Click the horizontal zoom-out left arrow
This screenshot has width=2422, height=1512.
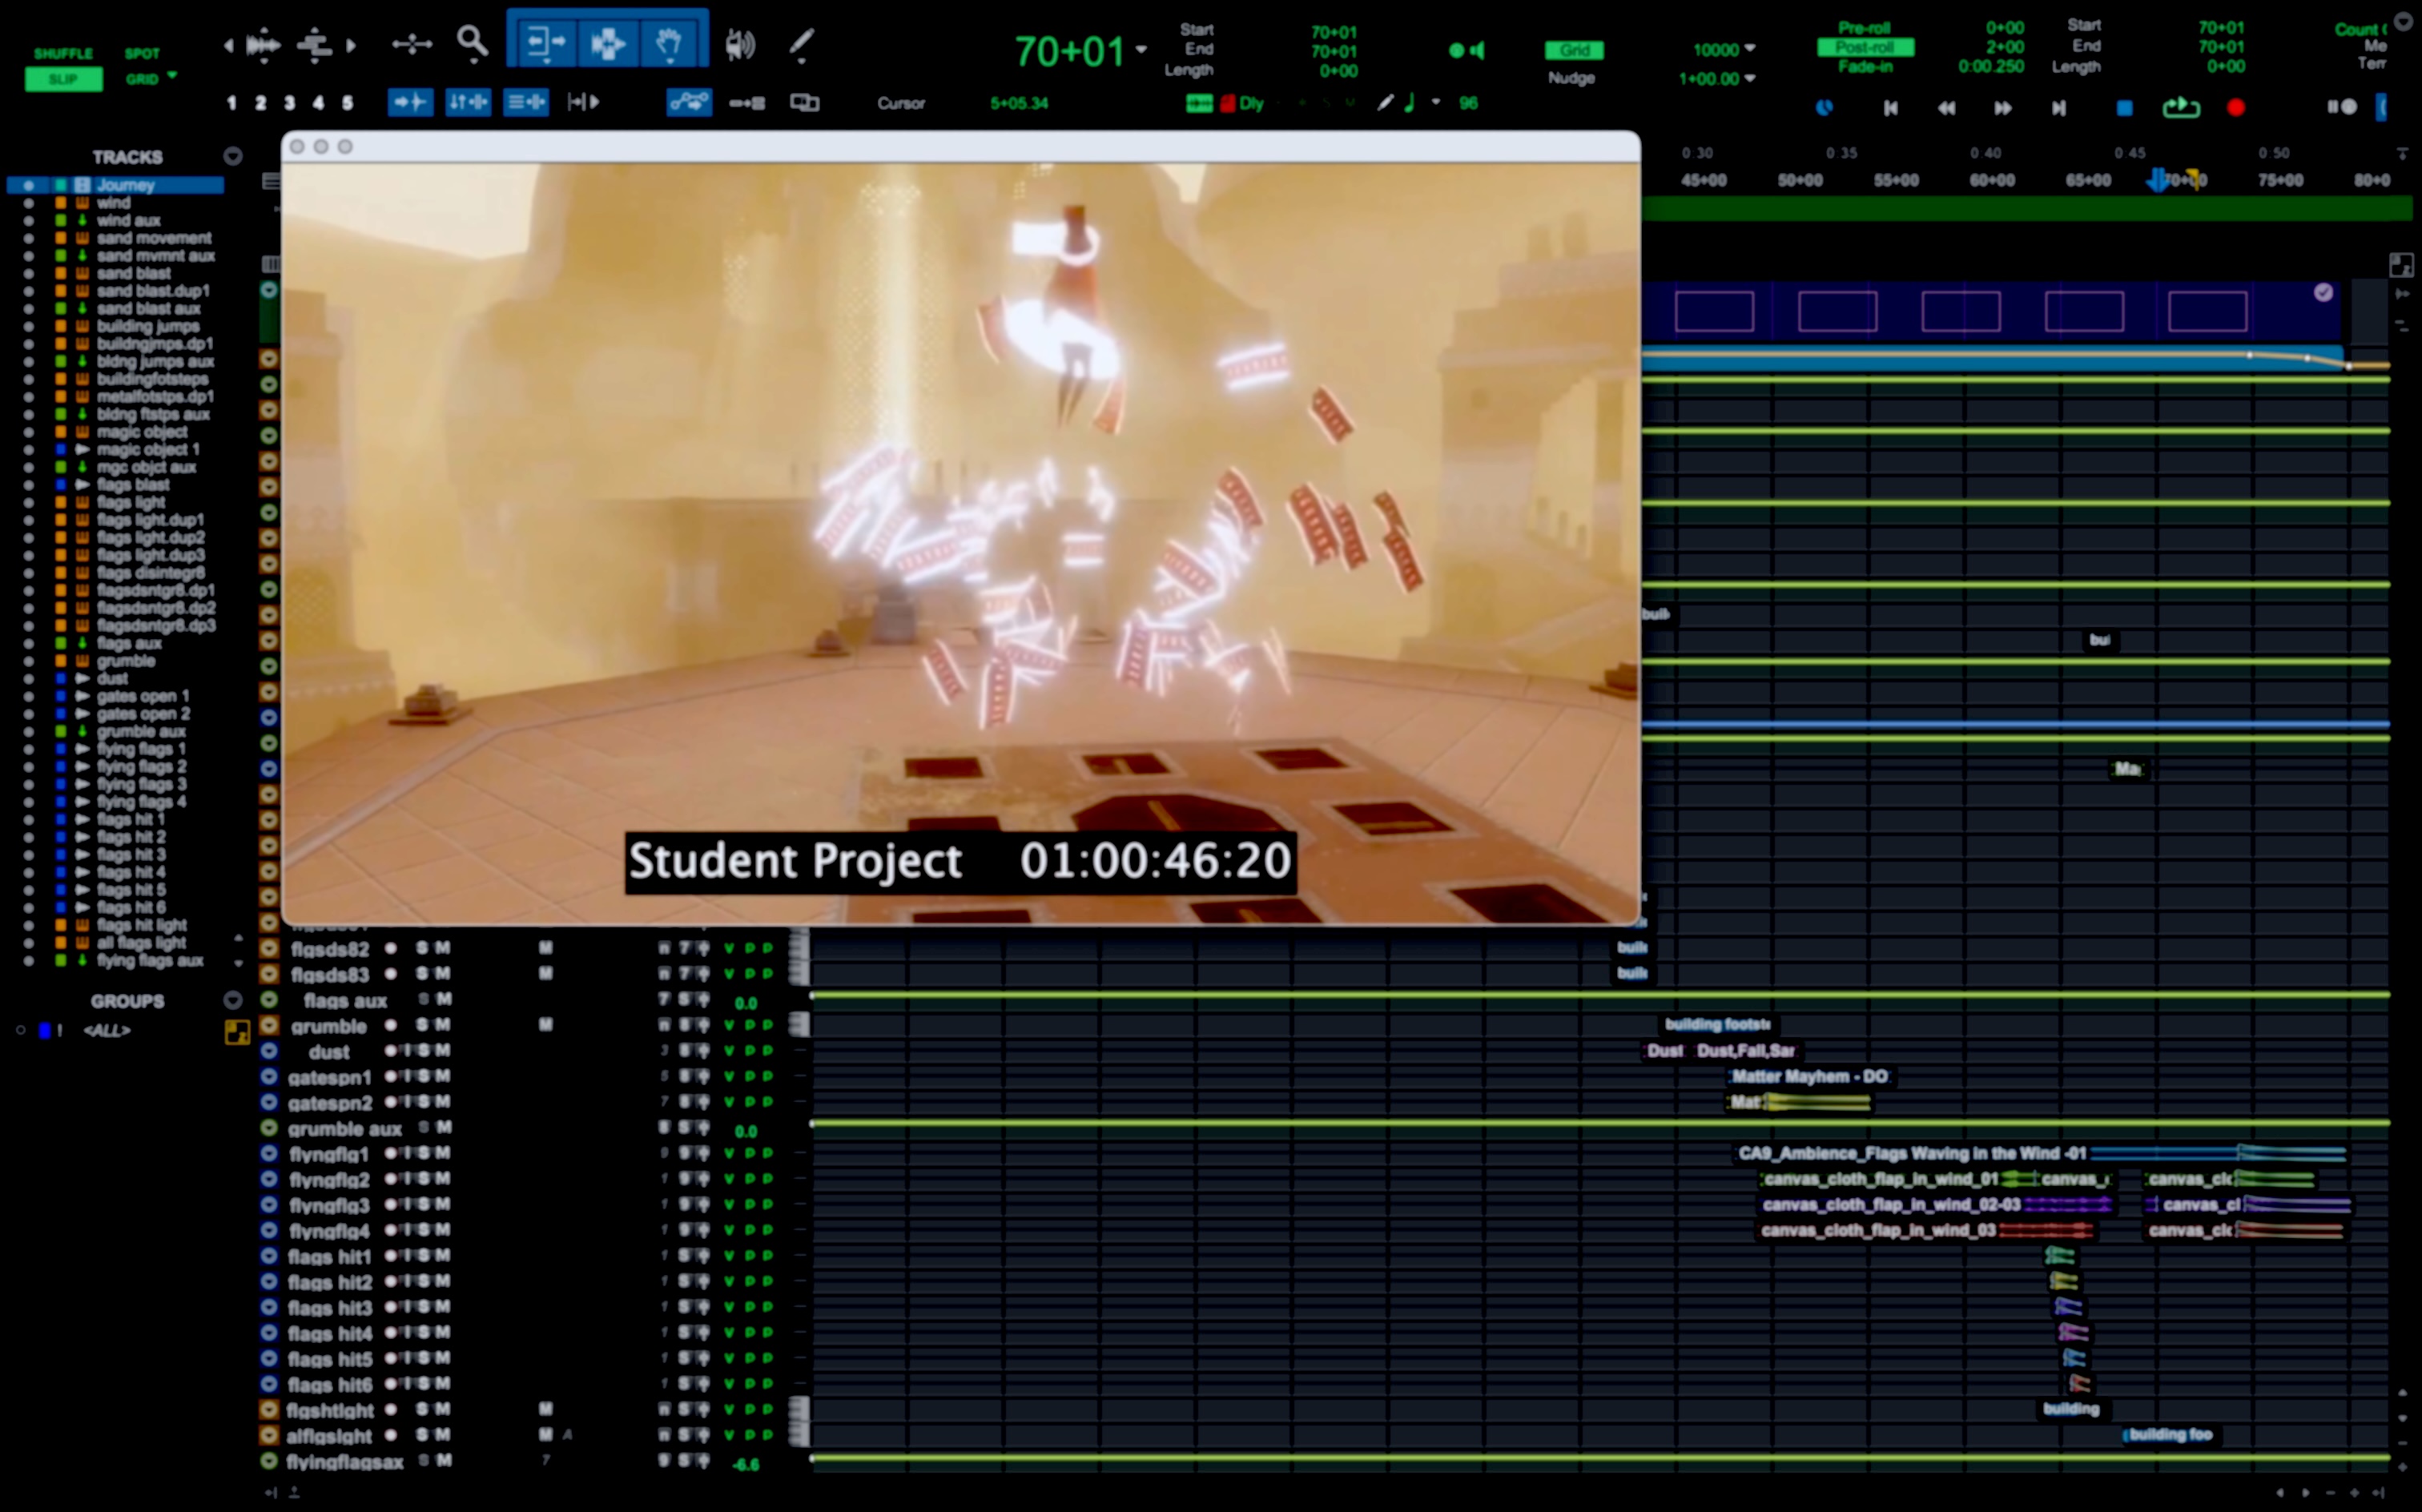click(x=229, y=44)
